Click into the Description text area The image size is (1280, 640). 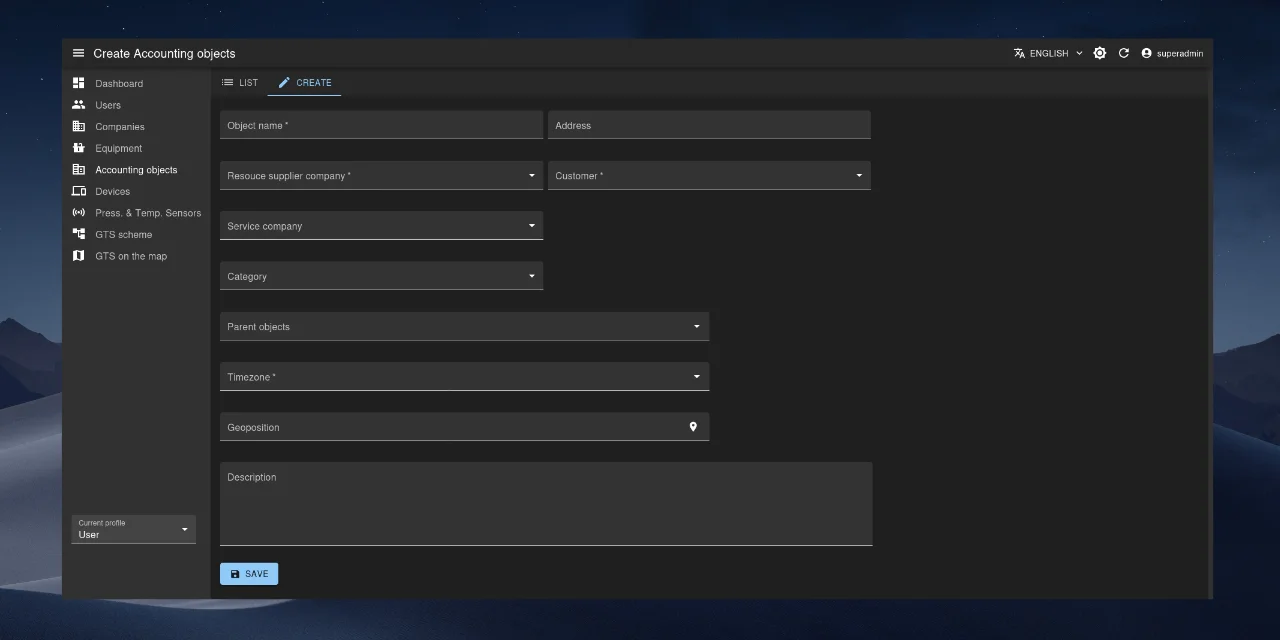click(x=545, y=505)
